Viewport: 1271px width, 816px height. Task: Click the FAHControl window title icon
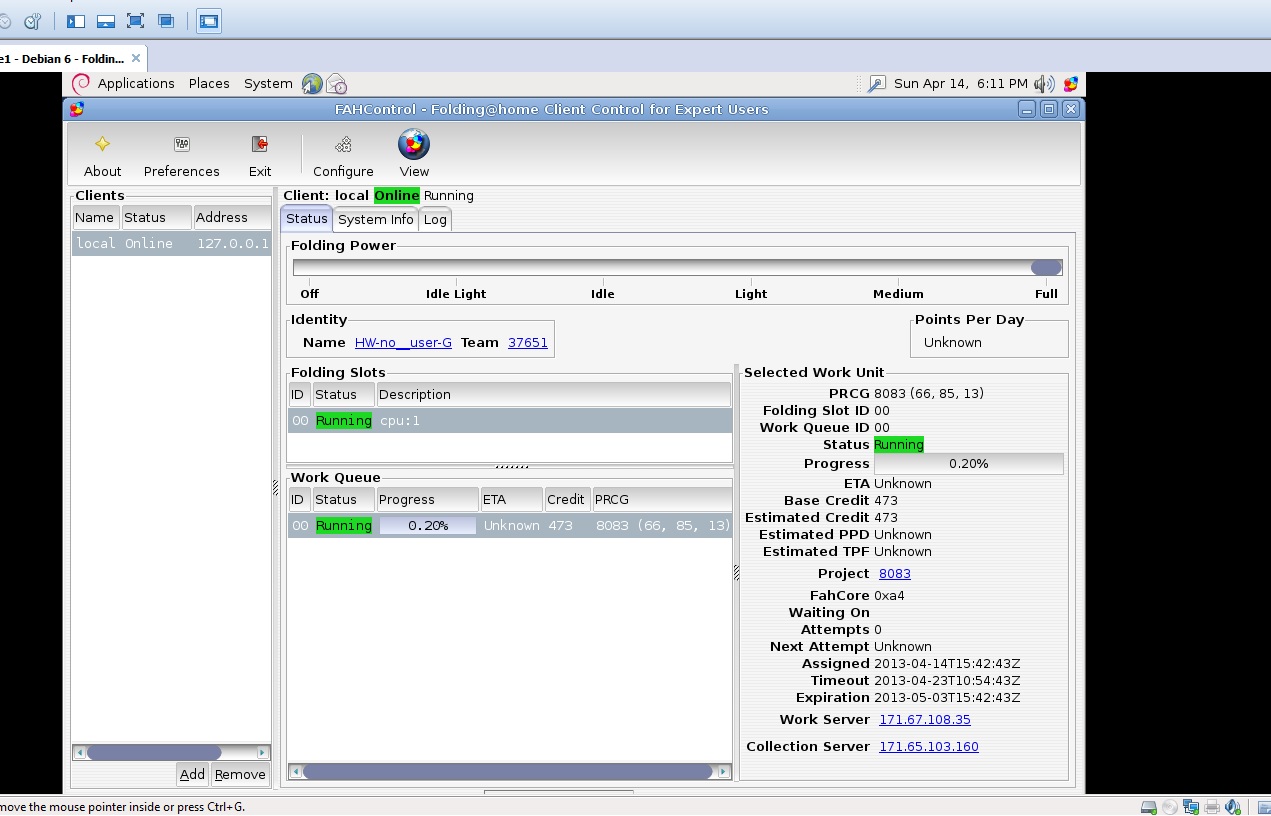[77, 109]
